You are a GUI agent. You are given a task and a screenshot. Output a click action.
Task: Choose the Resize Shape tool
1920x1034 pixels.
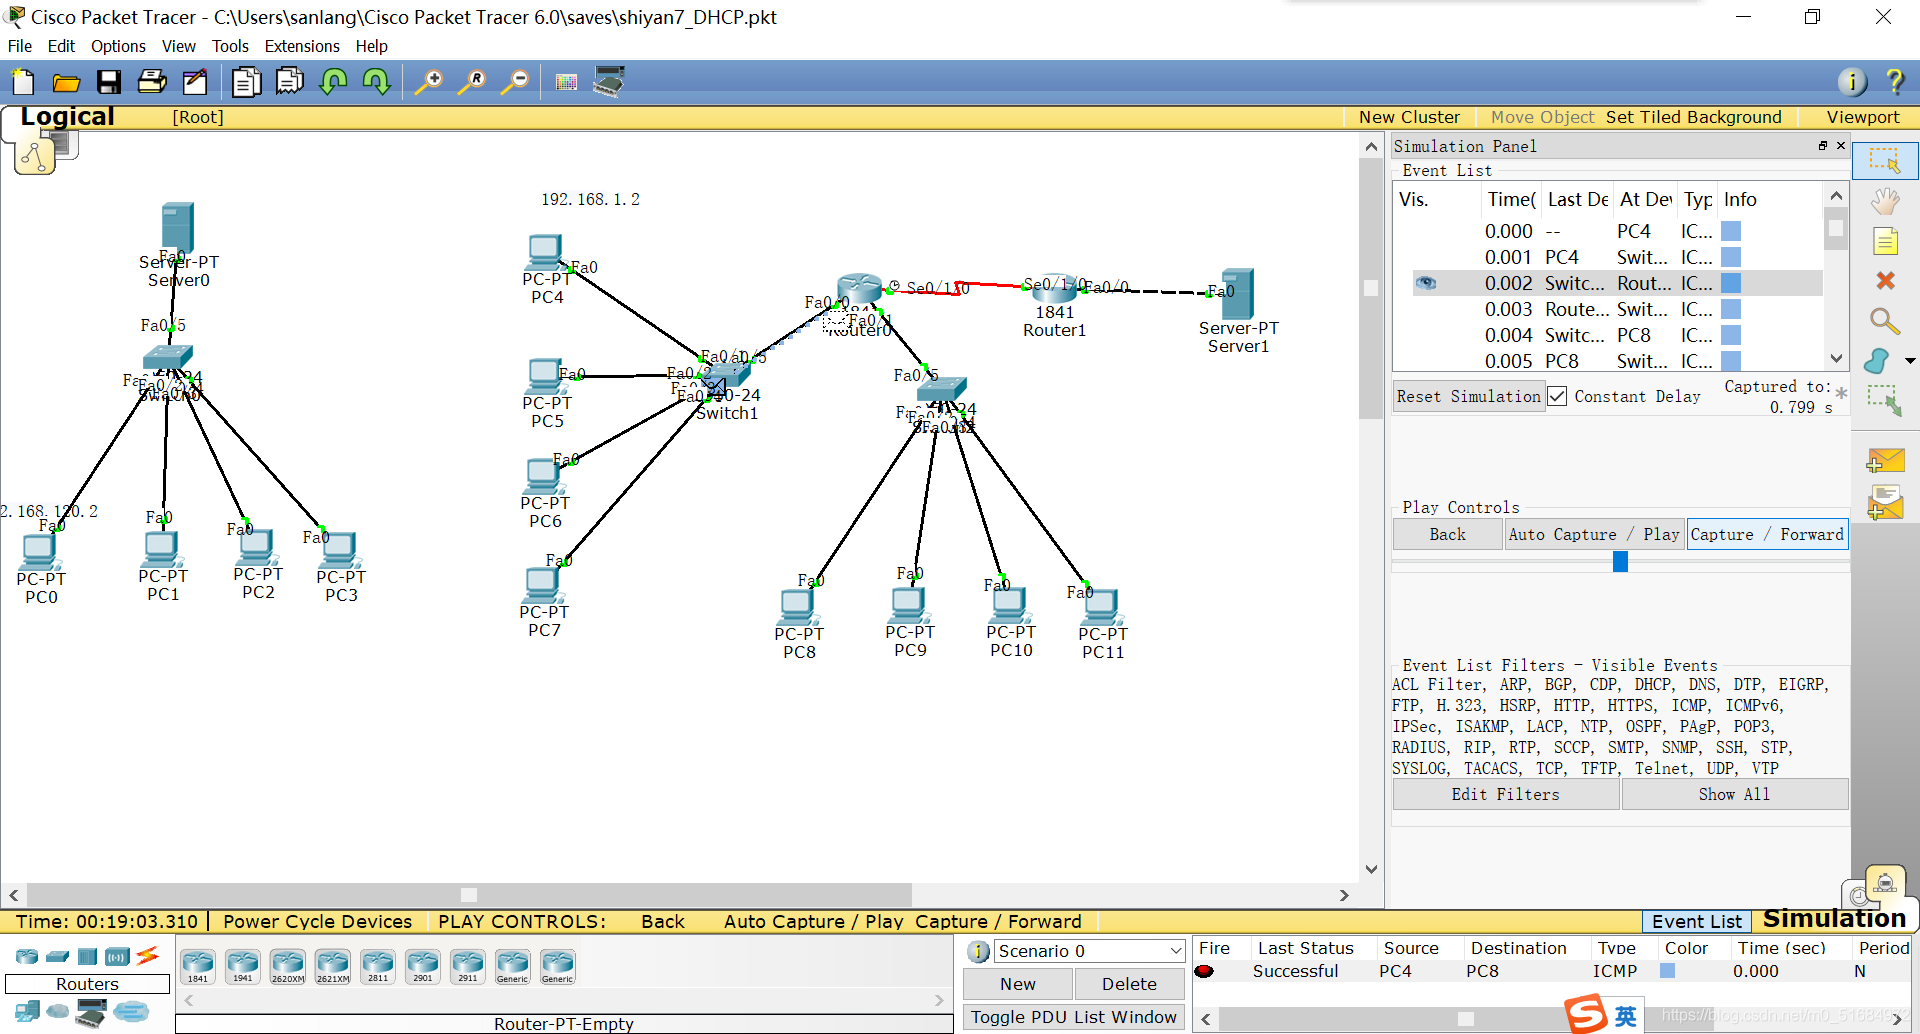click(1885, 401)
